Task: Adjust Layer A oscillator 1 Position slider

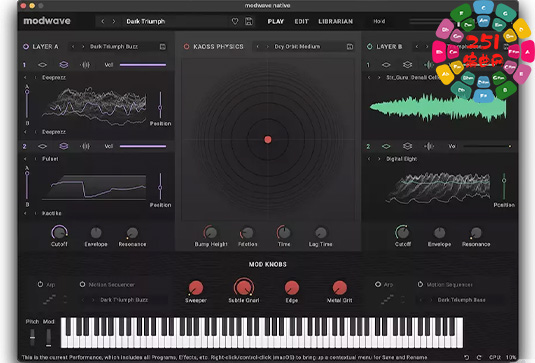Action: pos(160,106)
